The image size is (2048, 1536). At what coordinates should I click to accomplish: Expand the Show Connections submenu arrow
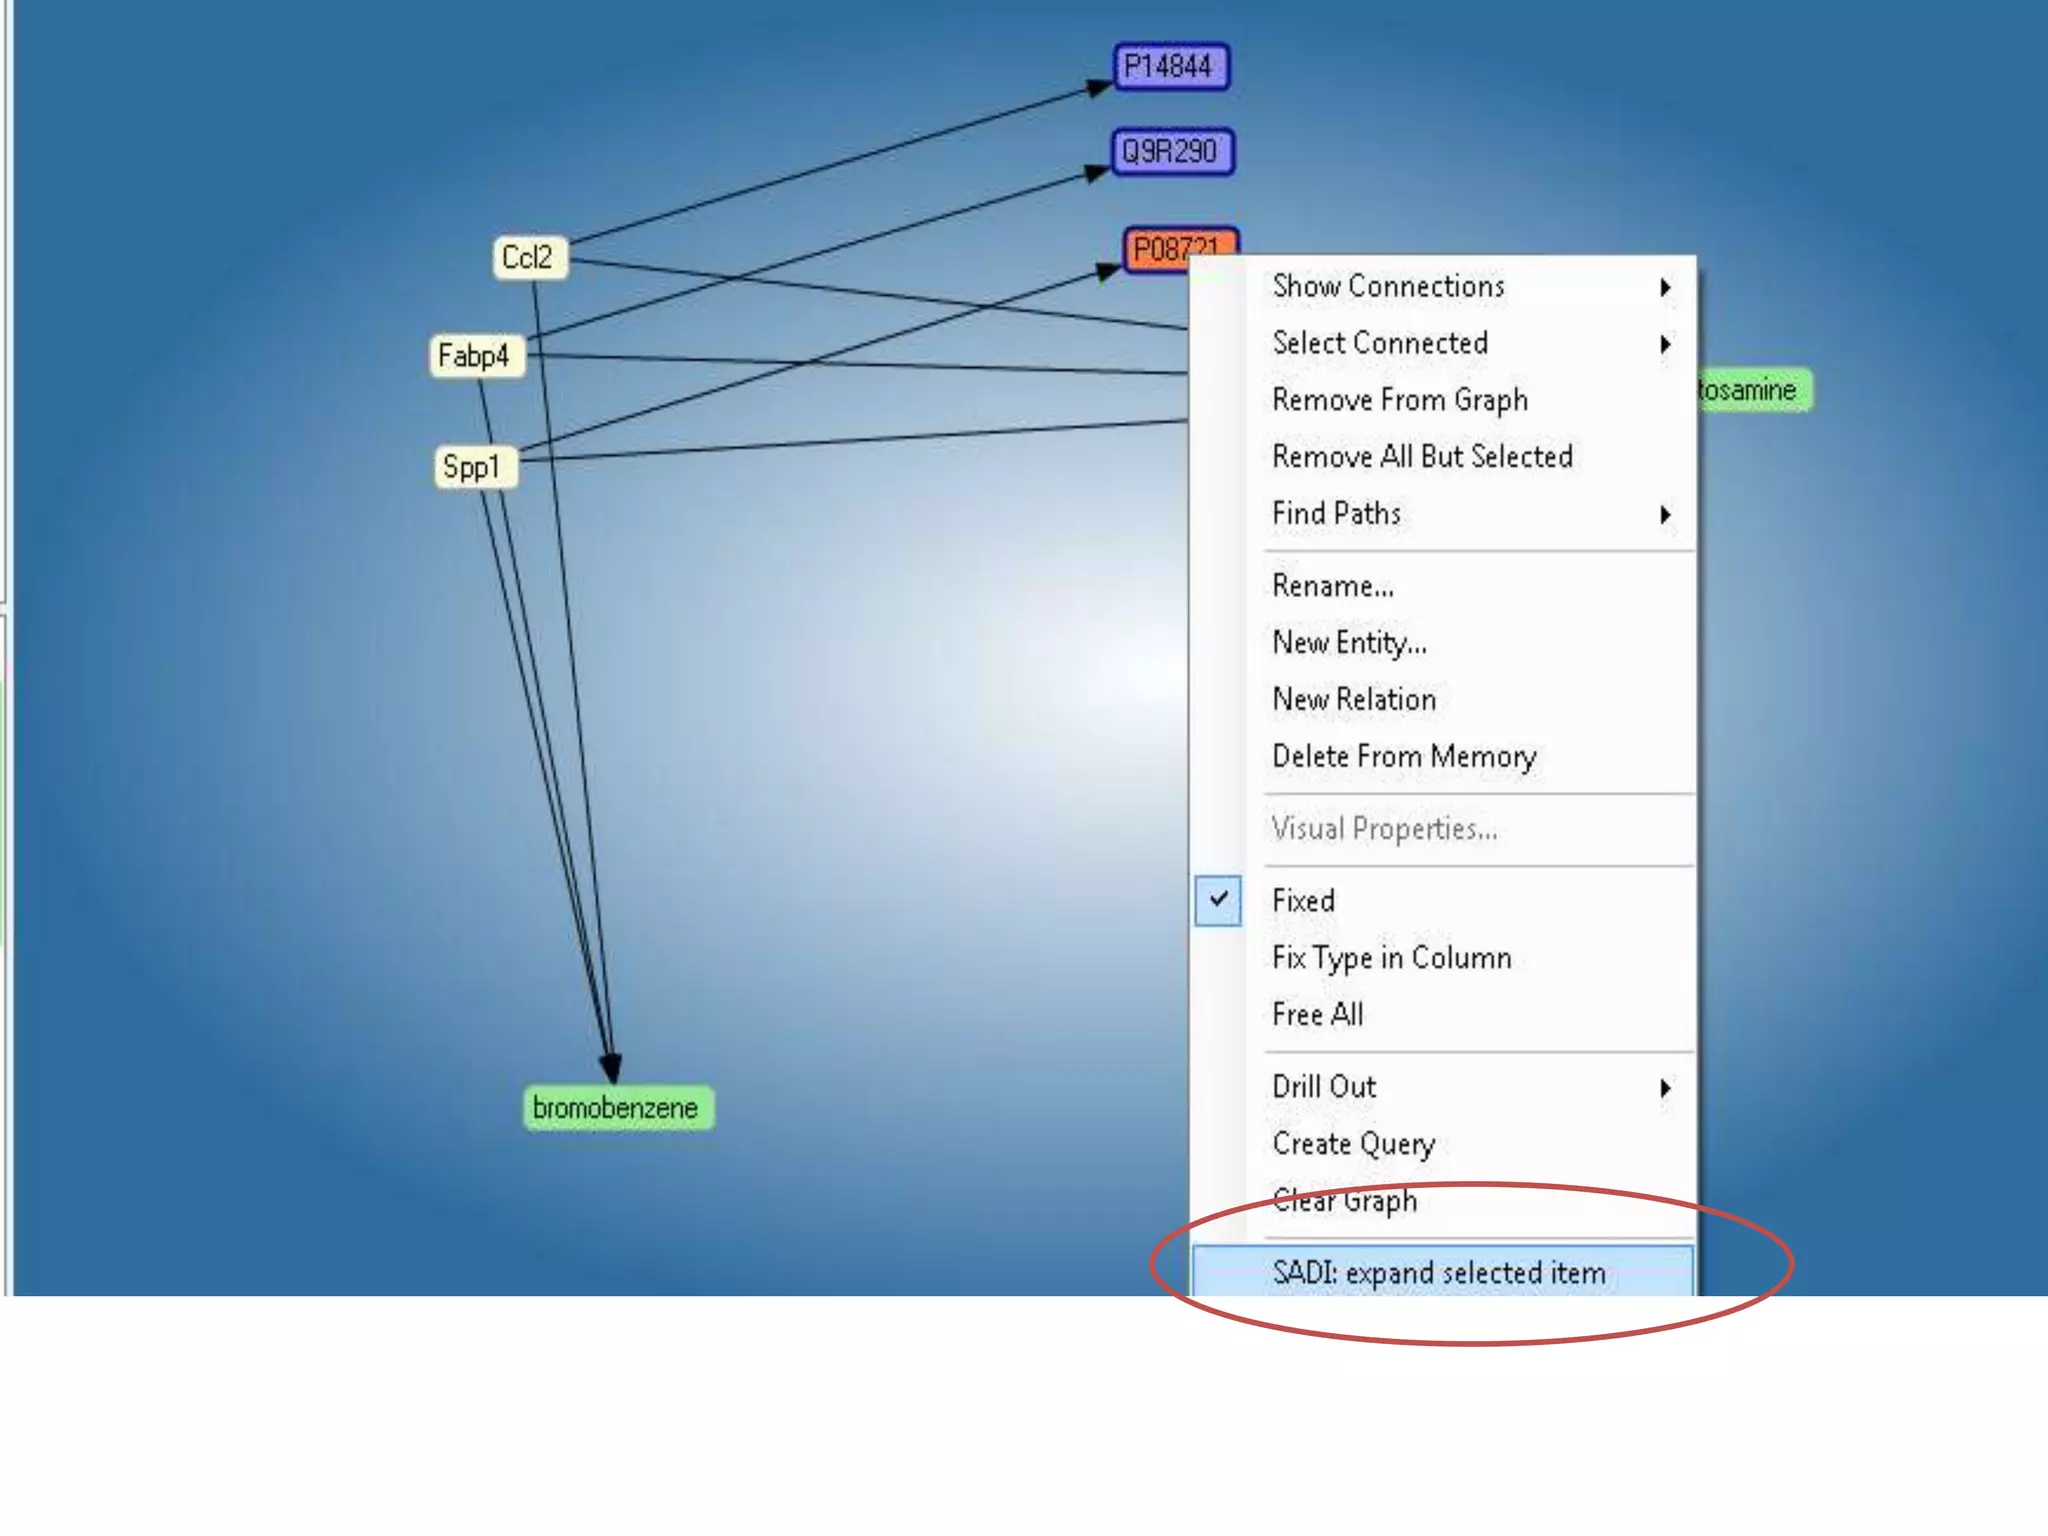(x=1664, y=288)
